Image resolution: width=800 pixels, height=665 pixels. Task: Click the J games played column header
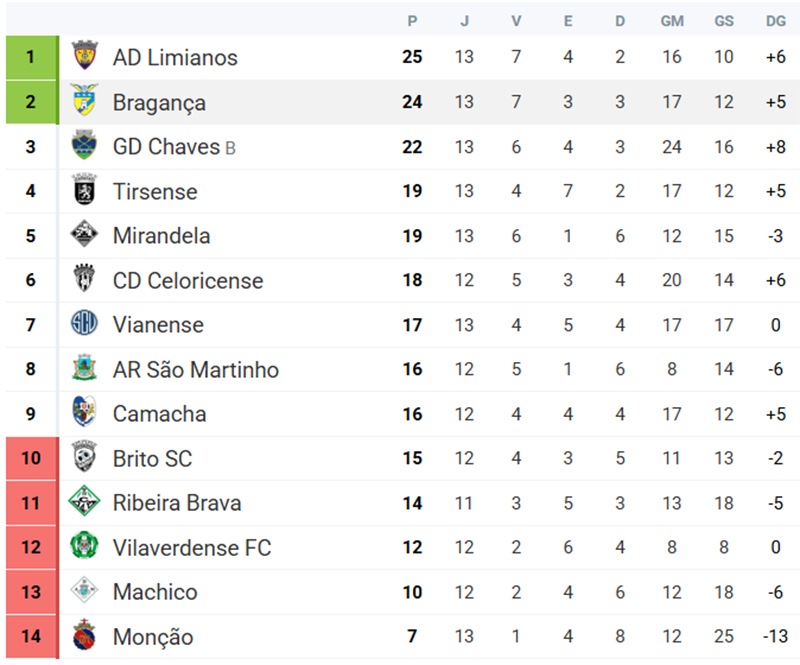point(464,21)
